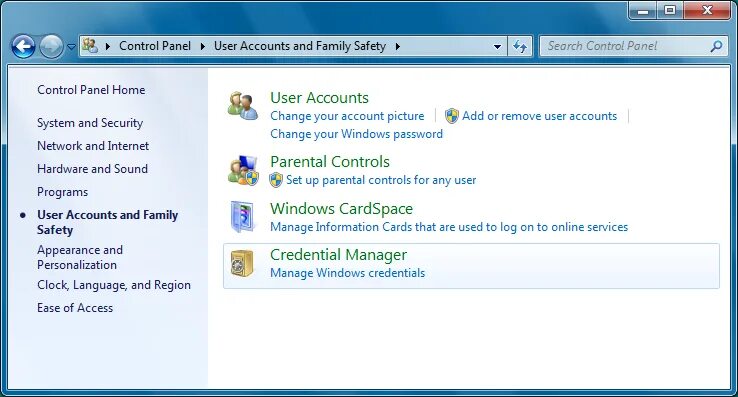Screen dimensions: 738x397
Task: Go to Control Panel Home
Action: point(91,89)
